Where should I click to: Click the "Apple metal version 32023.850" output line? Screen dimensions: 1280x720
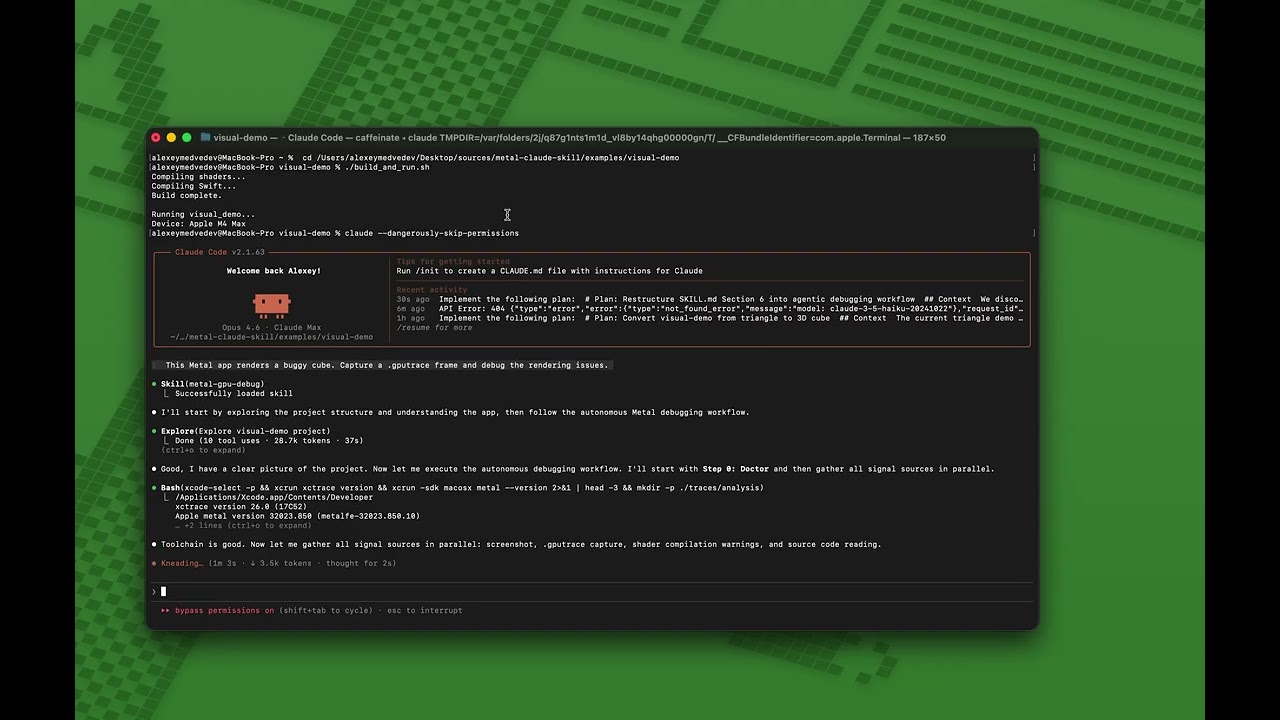tap(297, 516)
